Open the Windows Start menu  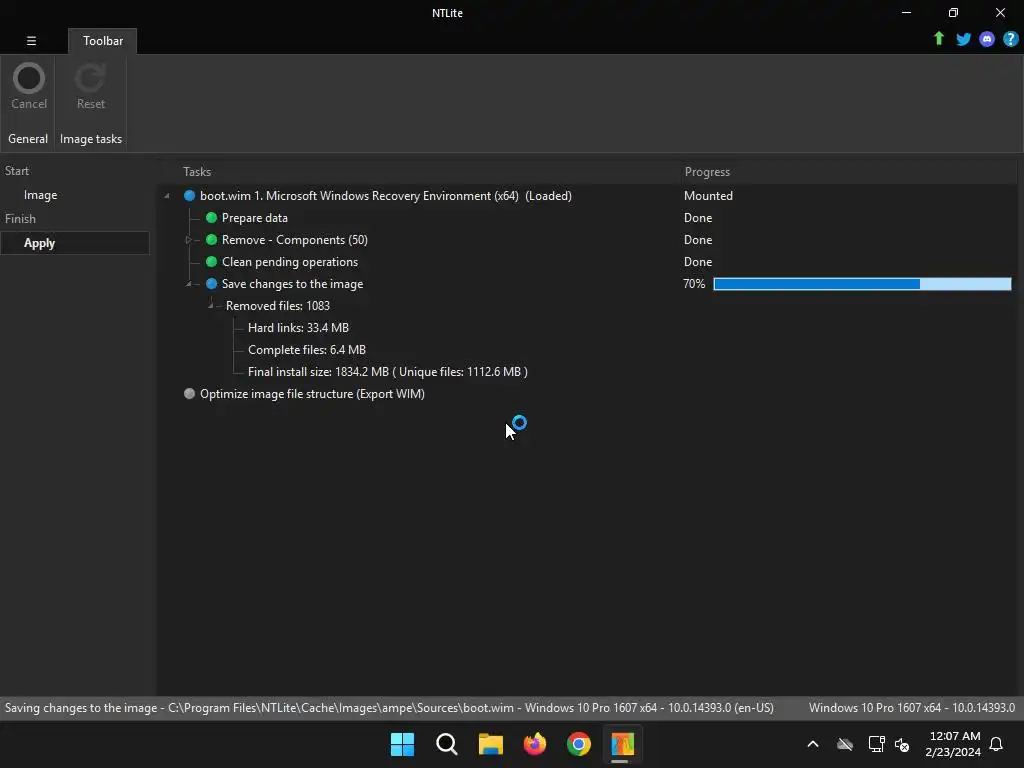[x=402, y=744]
